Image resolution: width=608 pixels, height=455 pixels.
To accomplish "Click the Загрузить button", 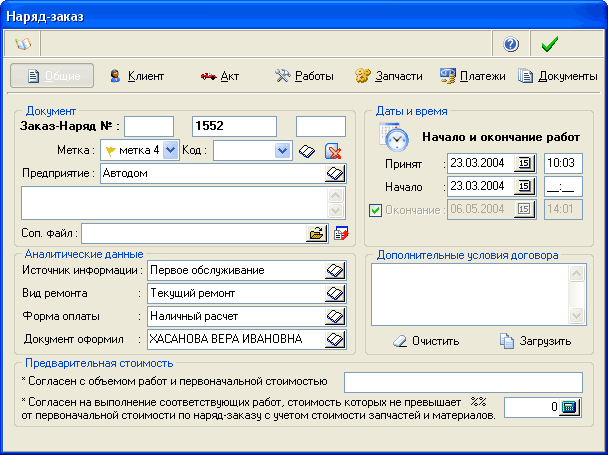I will (x=535, y=341).
